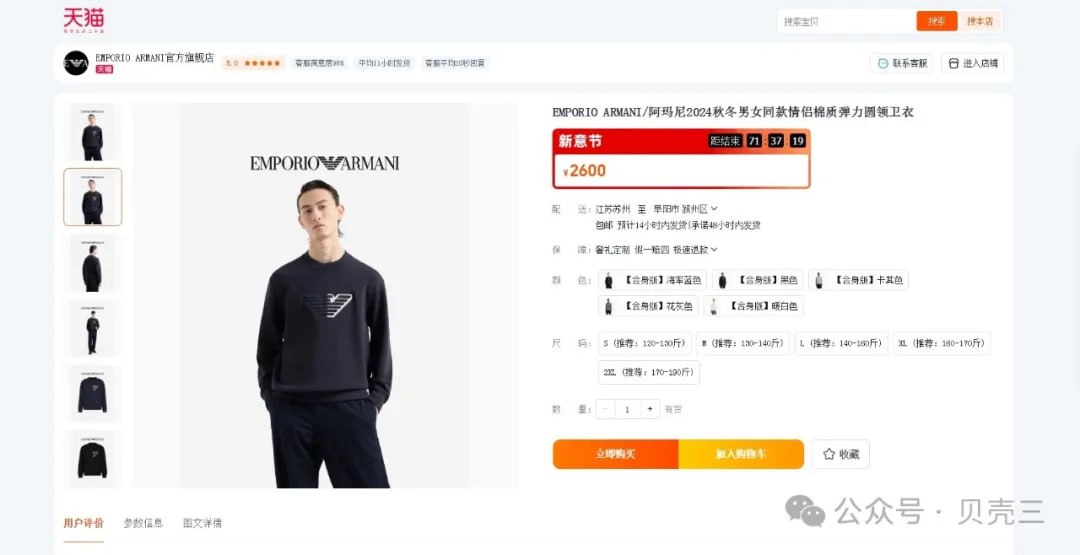Click the star favorite icon
This screenshot has width=1080, height=555.
point(829,454)
